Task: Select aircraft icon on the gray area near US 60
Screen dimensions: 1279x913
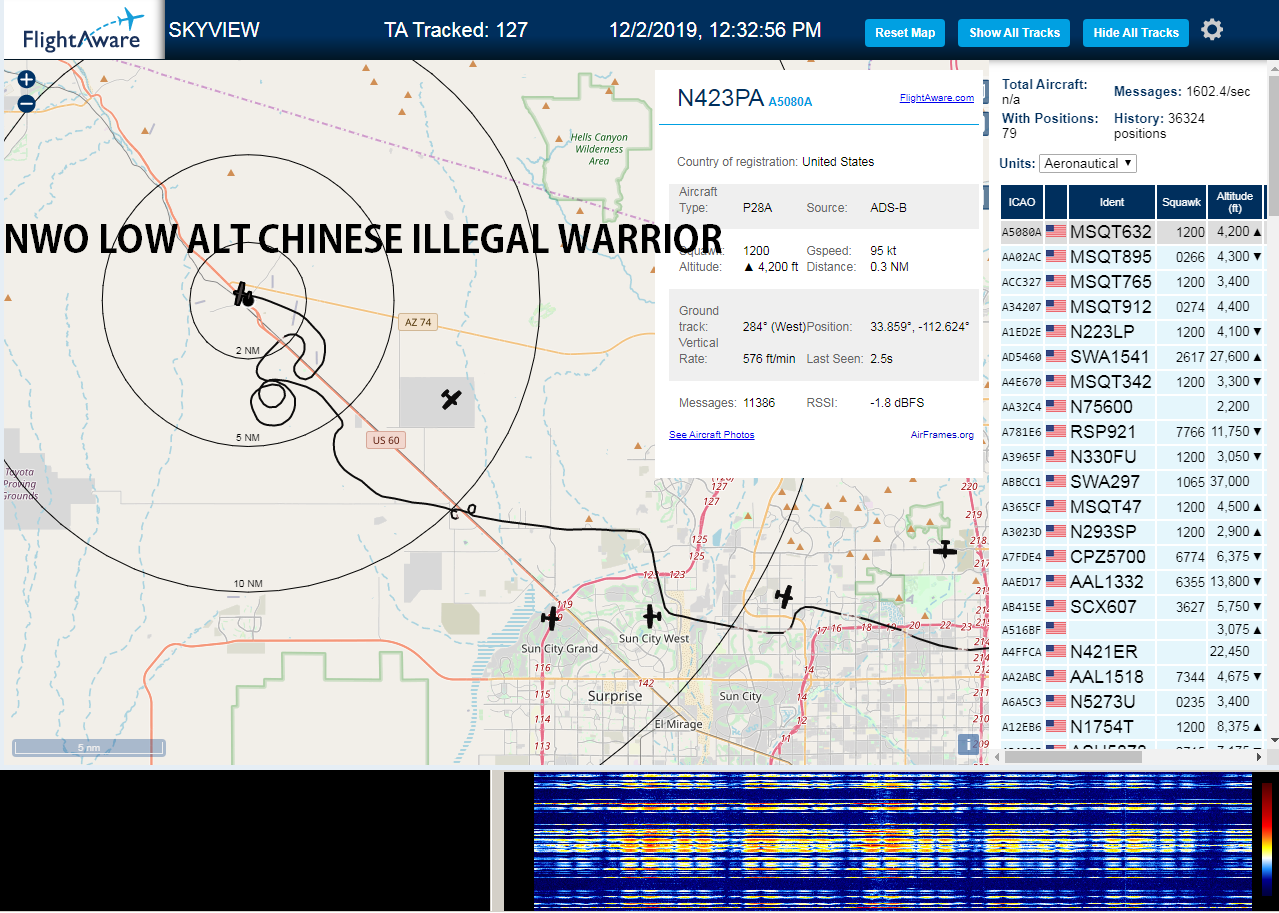Action: (452, 399)
